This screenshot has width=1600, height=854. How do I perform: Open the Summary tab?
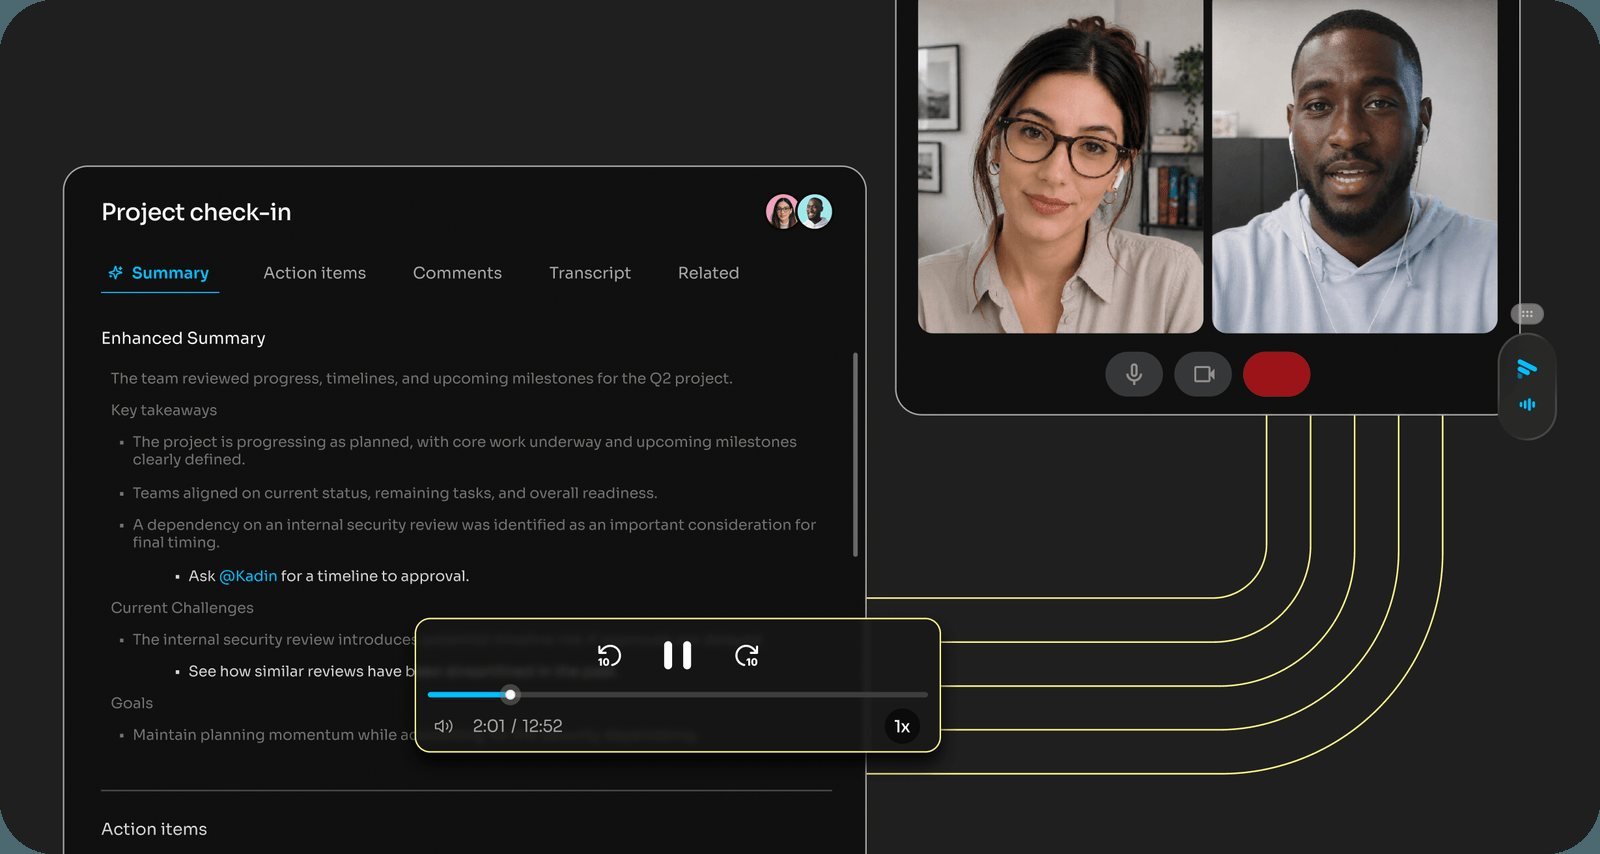tap(160, 273)
